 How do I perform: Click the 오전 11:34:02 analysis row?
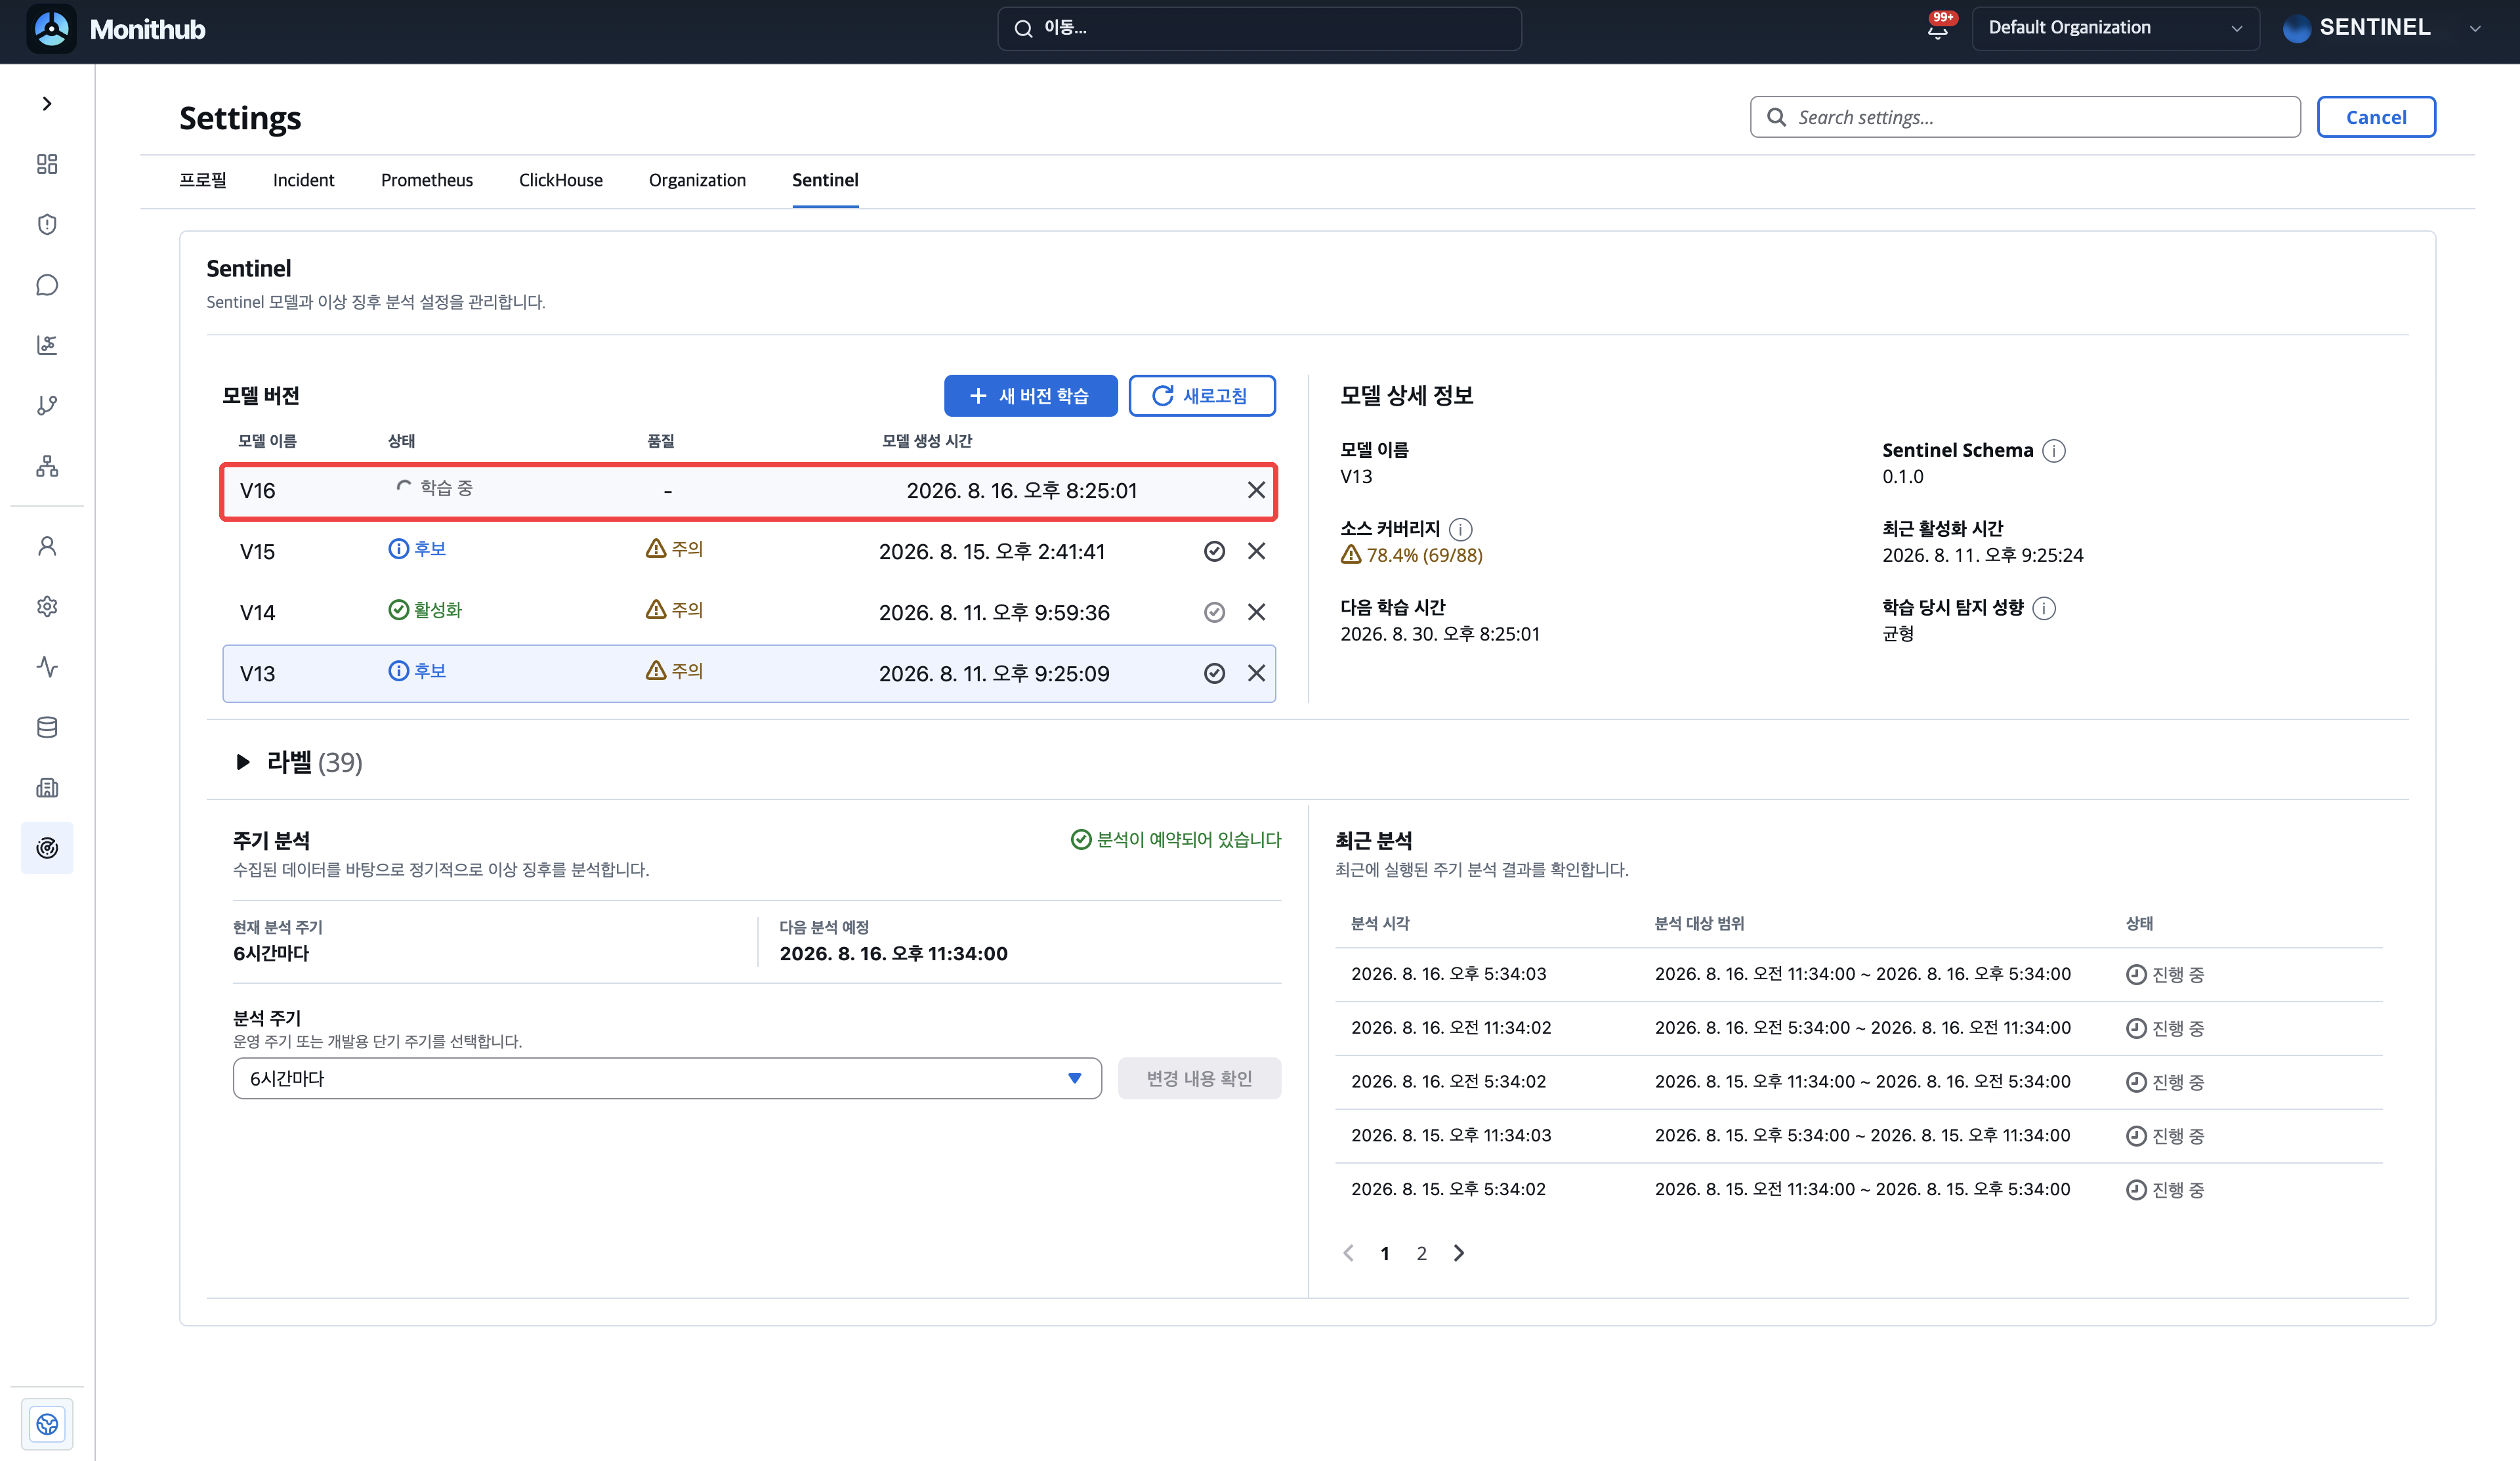click(x=1859, y=1028)
